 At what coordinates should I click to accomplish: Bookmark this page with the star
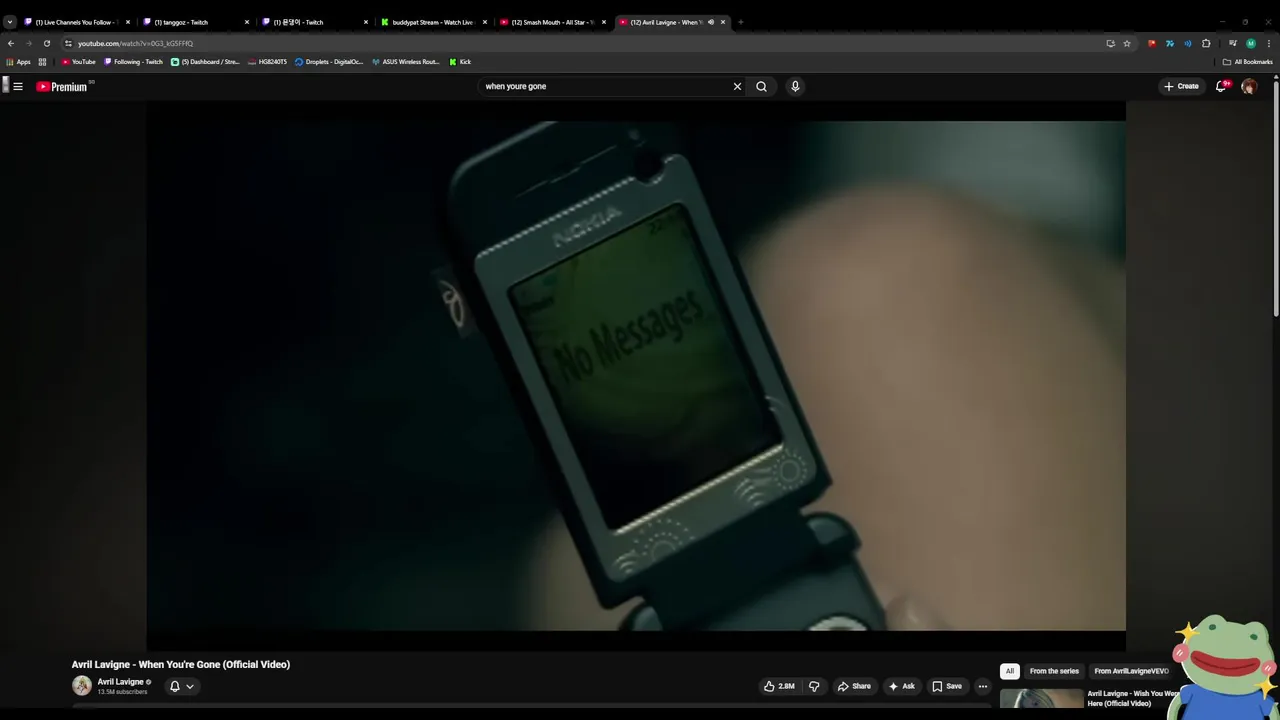pos(1127,43)
